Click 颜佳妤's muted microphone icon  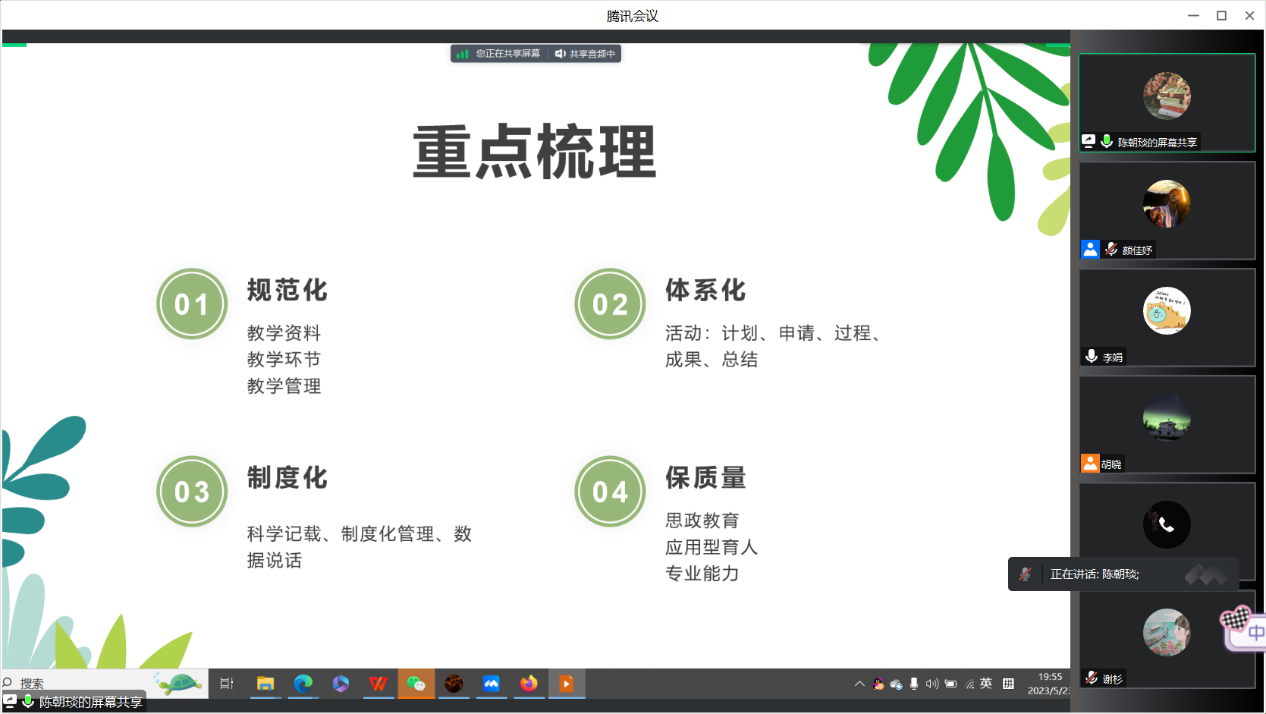[1111, 250]
